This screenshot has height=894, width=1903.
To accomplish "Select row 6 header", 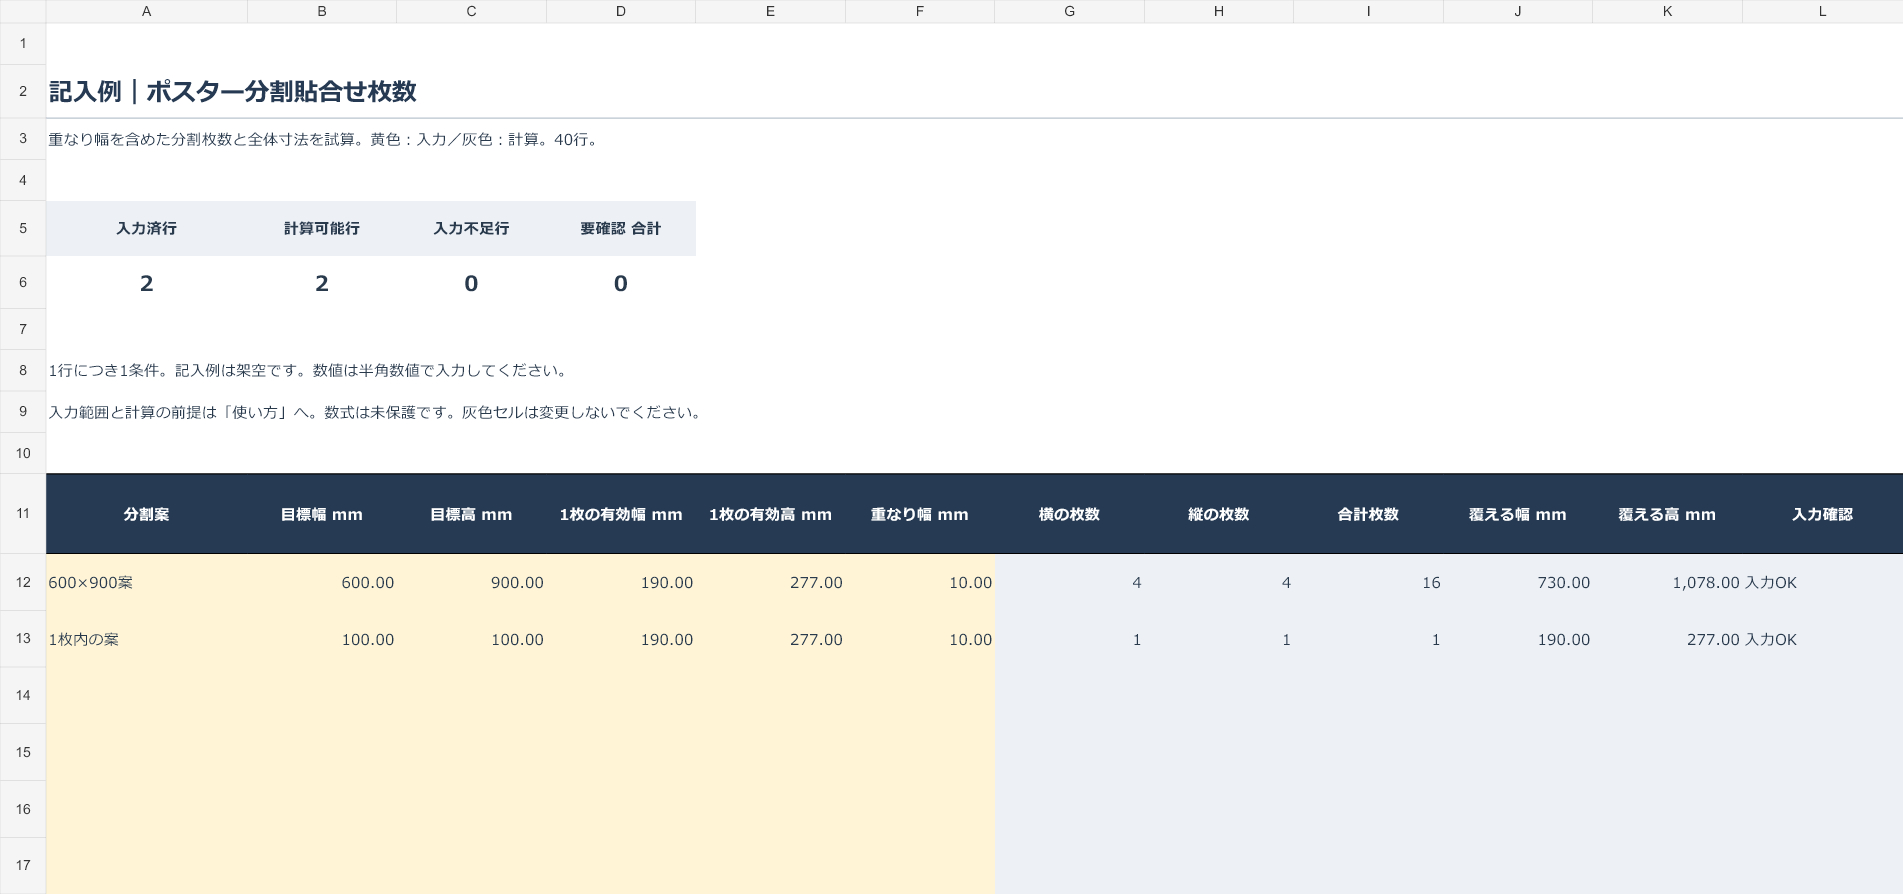I will (23, 283).
